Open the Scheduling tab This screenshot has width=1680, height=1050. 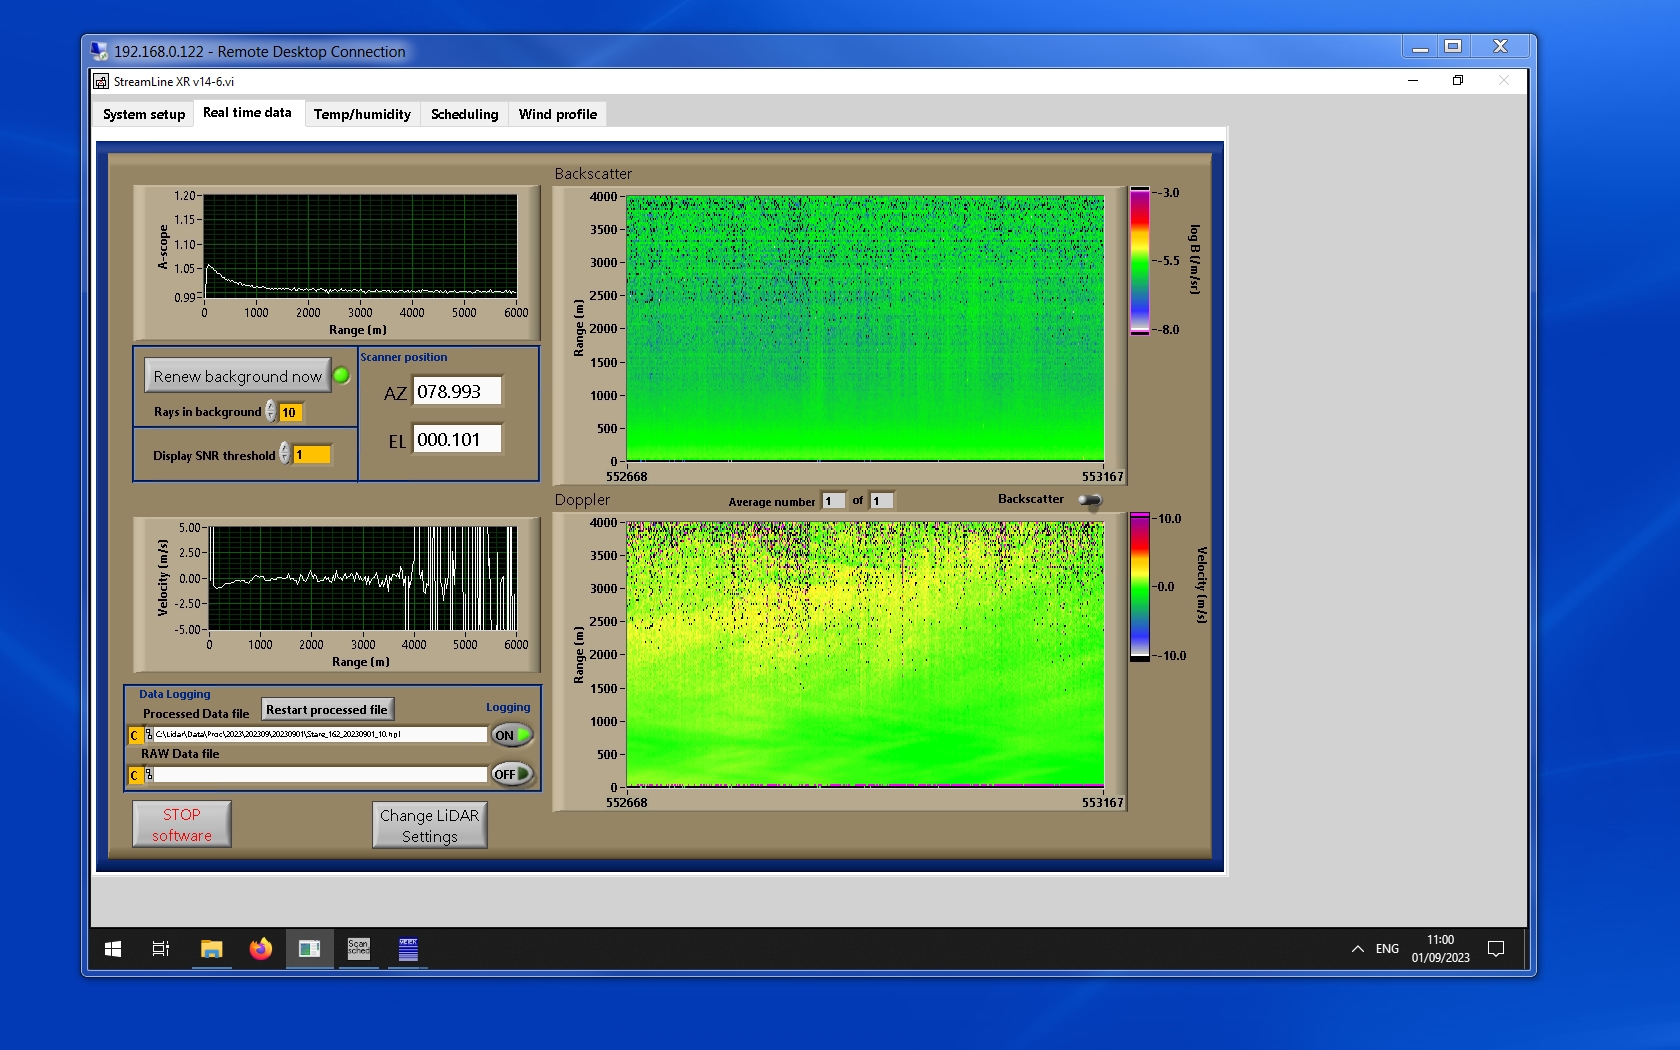coord(464,114)
